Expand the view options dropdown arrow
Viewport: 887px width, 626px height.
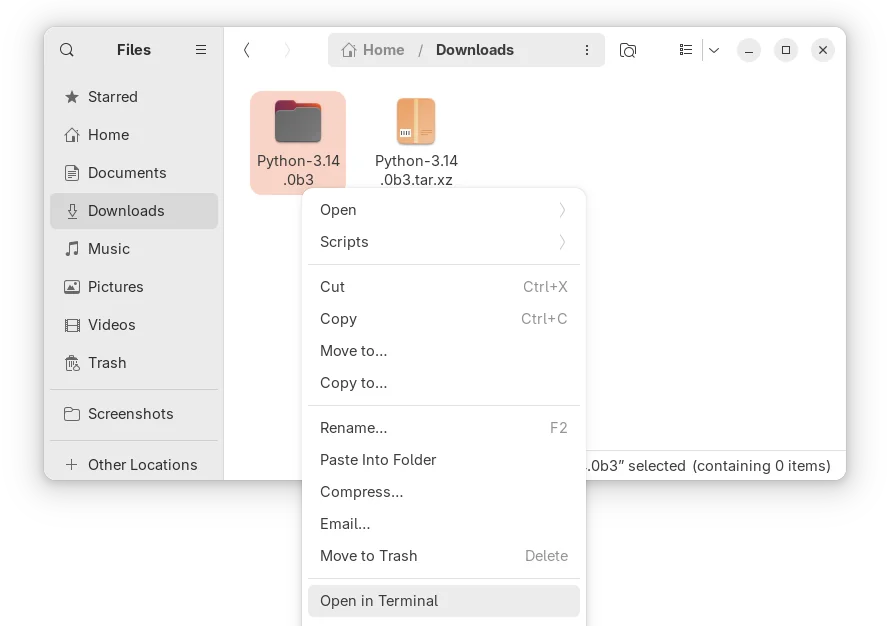click(714, 50)
